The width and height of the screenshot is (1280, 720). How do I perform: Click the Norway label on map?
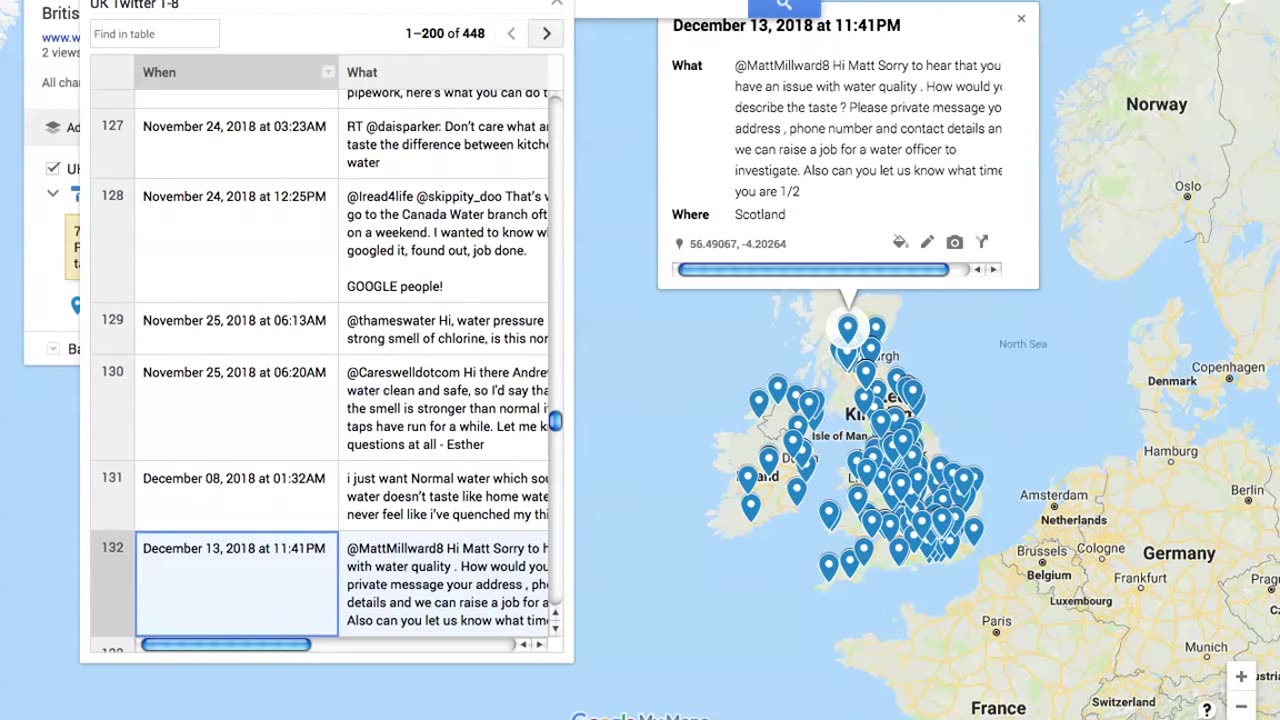click(1156, 104)
